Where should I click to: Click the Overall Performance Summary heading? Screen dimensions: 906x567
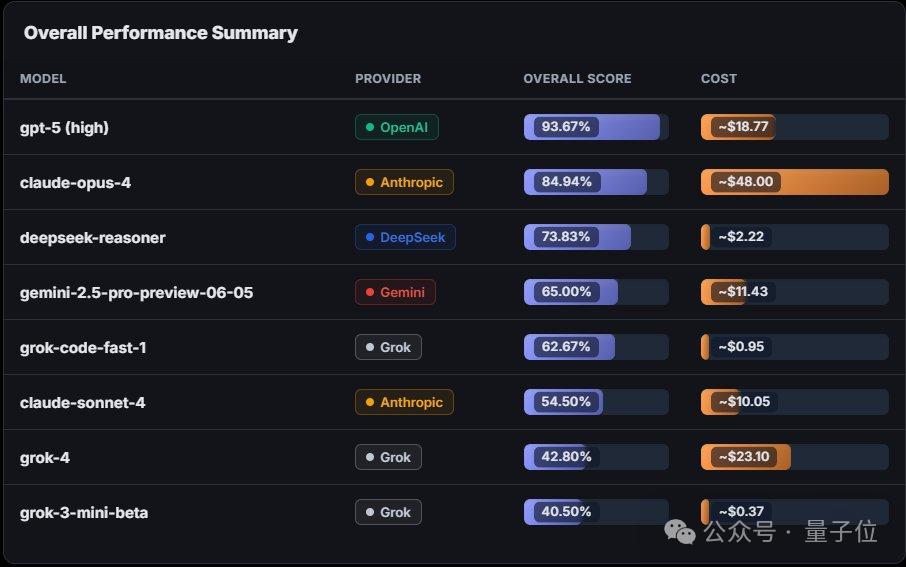(x=160, y=33)
